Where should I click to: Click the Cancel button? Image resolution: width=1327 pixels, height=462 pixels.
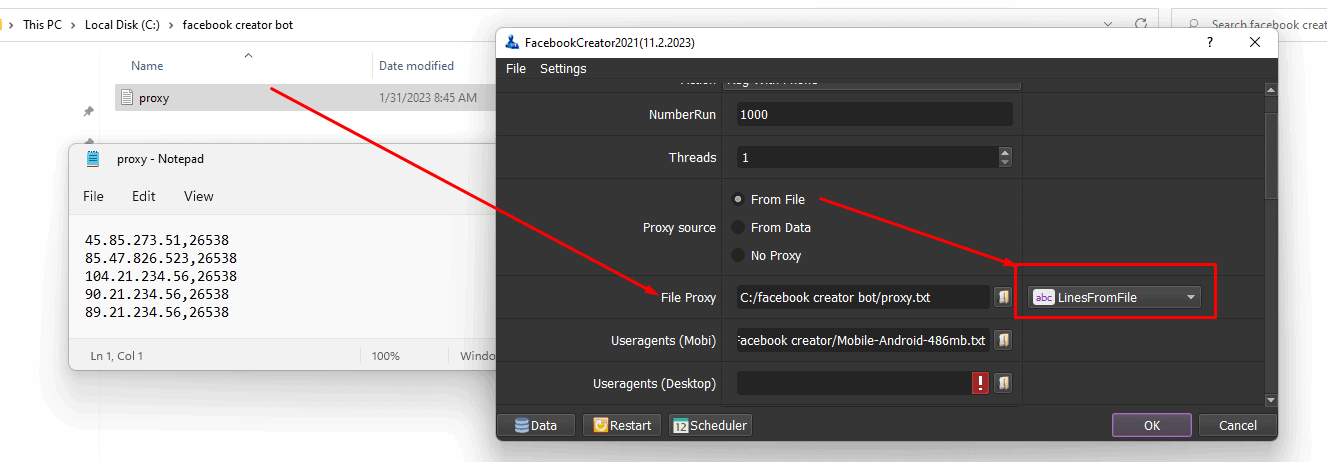[1238, 425]
